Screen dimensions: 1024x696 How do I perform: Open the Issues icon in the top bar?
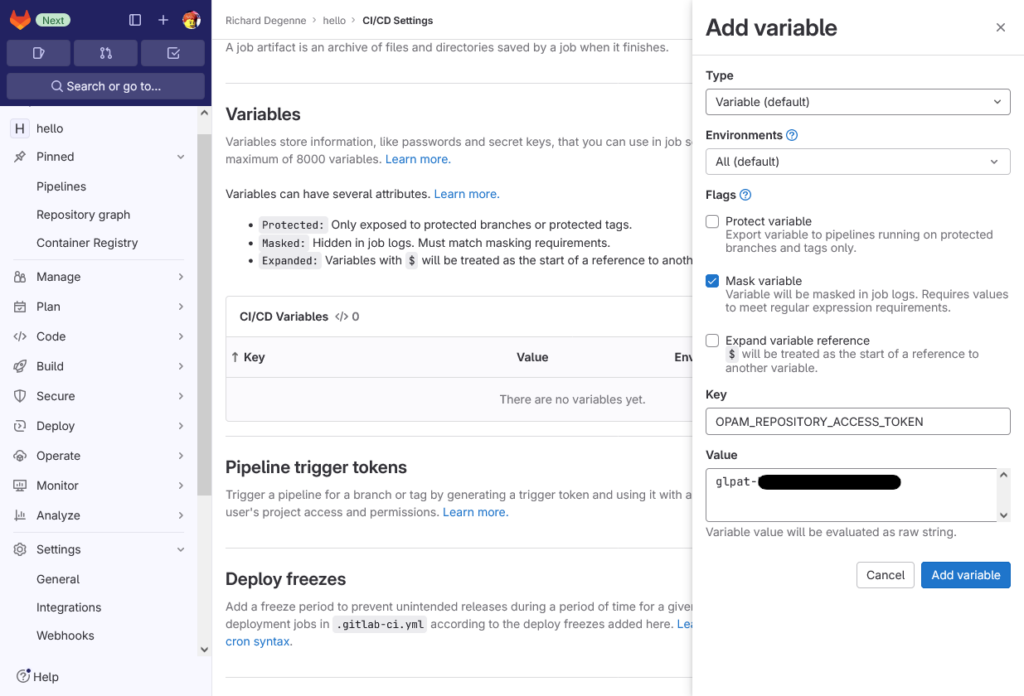(x=38, y=52)
